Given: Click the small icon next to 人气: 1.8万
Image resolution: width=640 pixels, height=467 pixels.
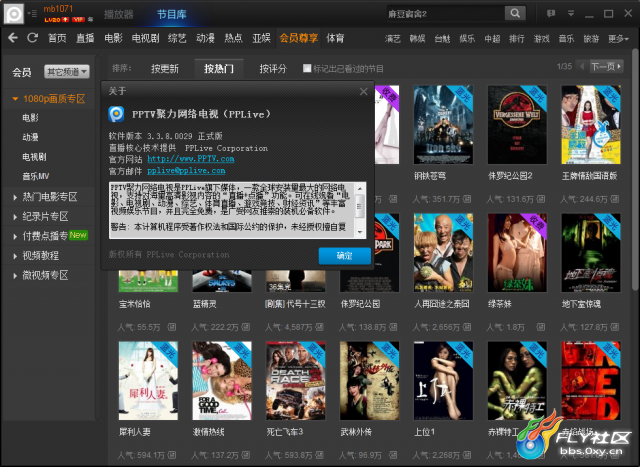Looking at the screenshot, I should (540, 327).
